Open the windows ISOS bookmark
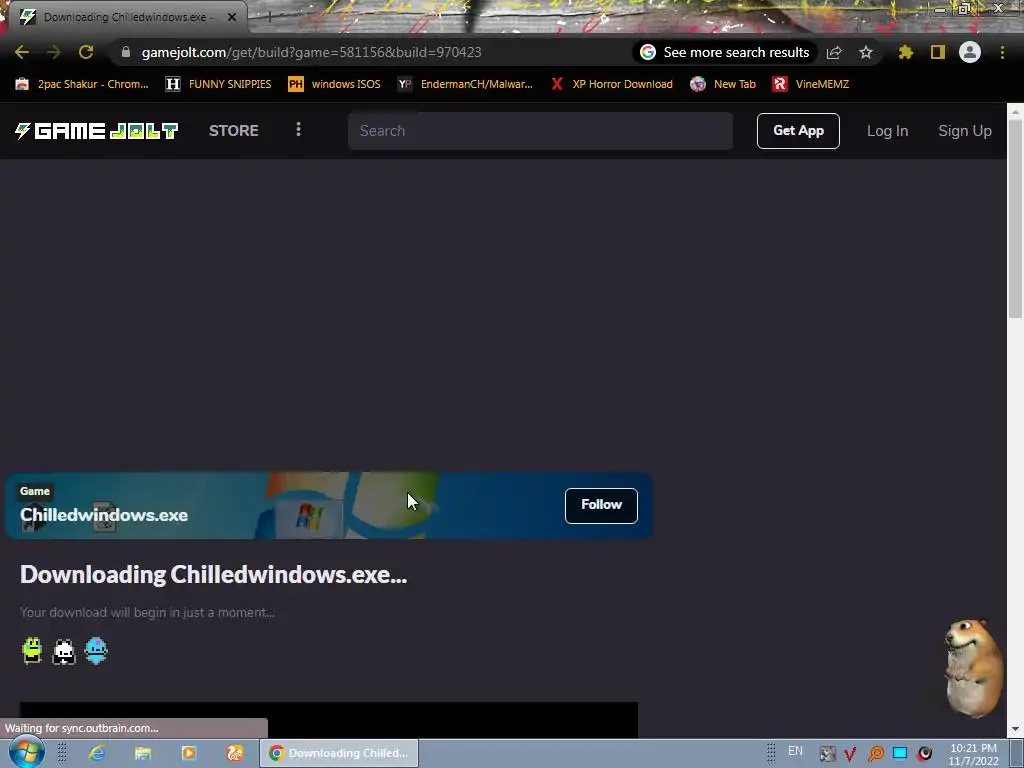 click(334, 84)
